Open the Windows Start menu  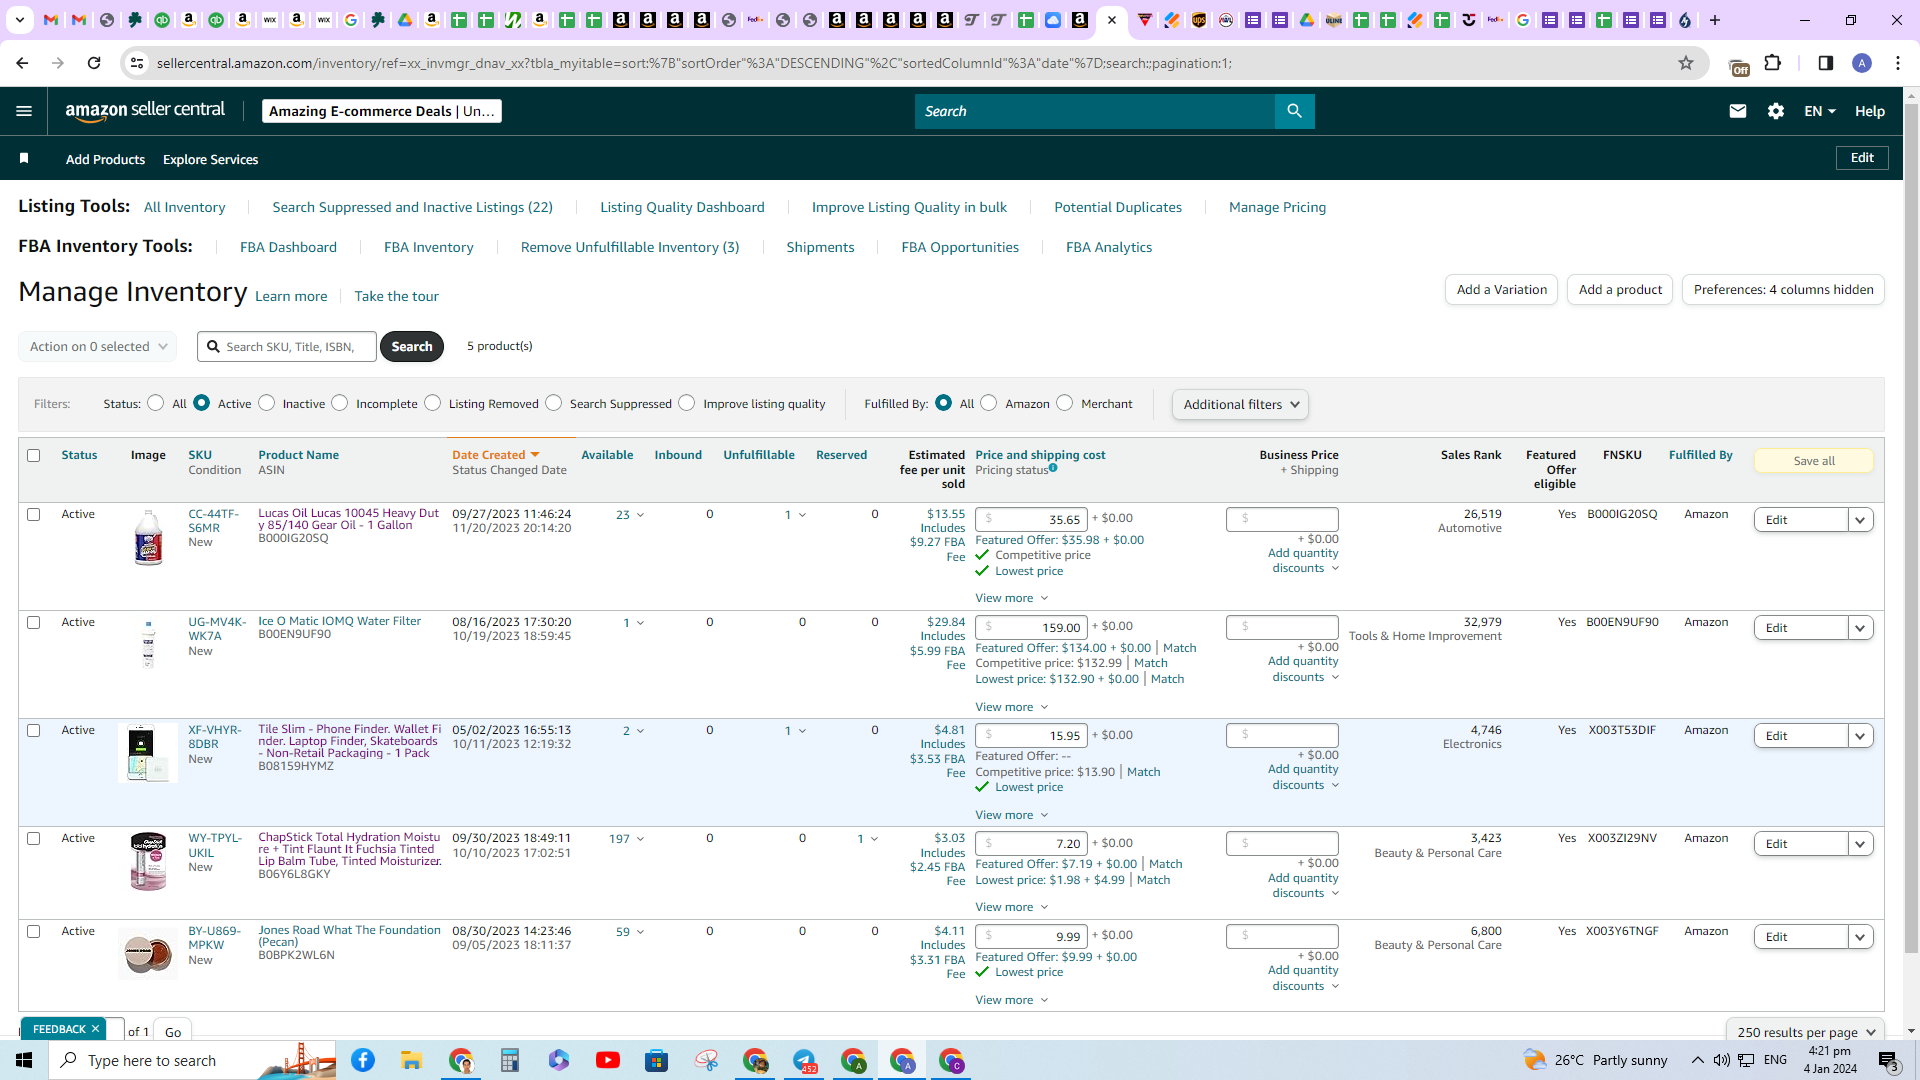[x=24, y=1060]
